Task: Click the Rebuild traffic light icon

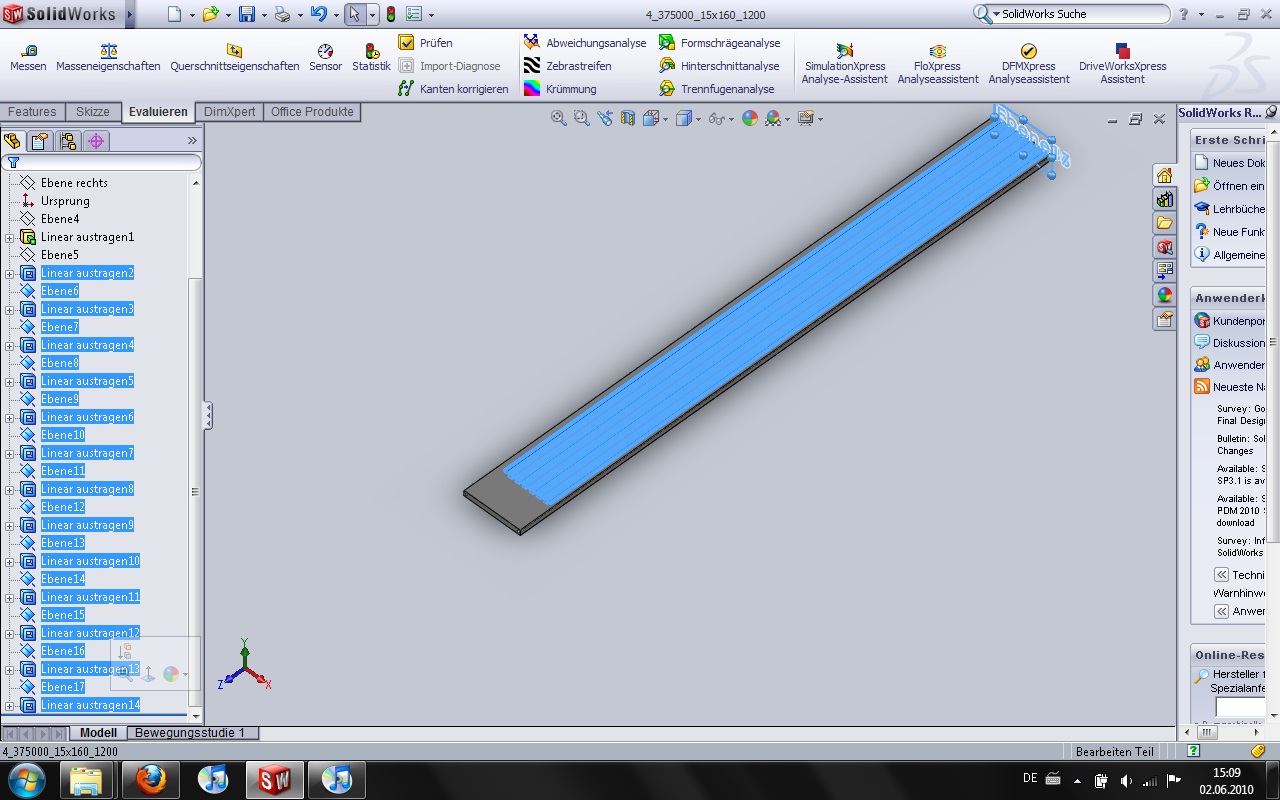Action: pyautogui.click(x=390, y=15)
